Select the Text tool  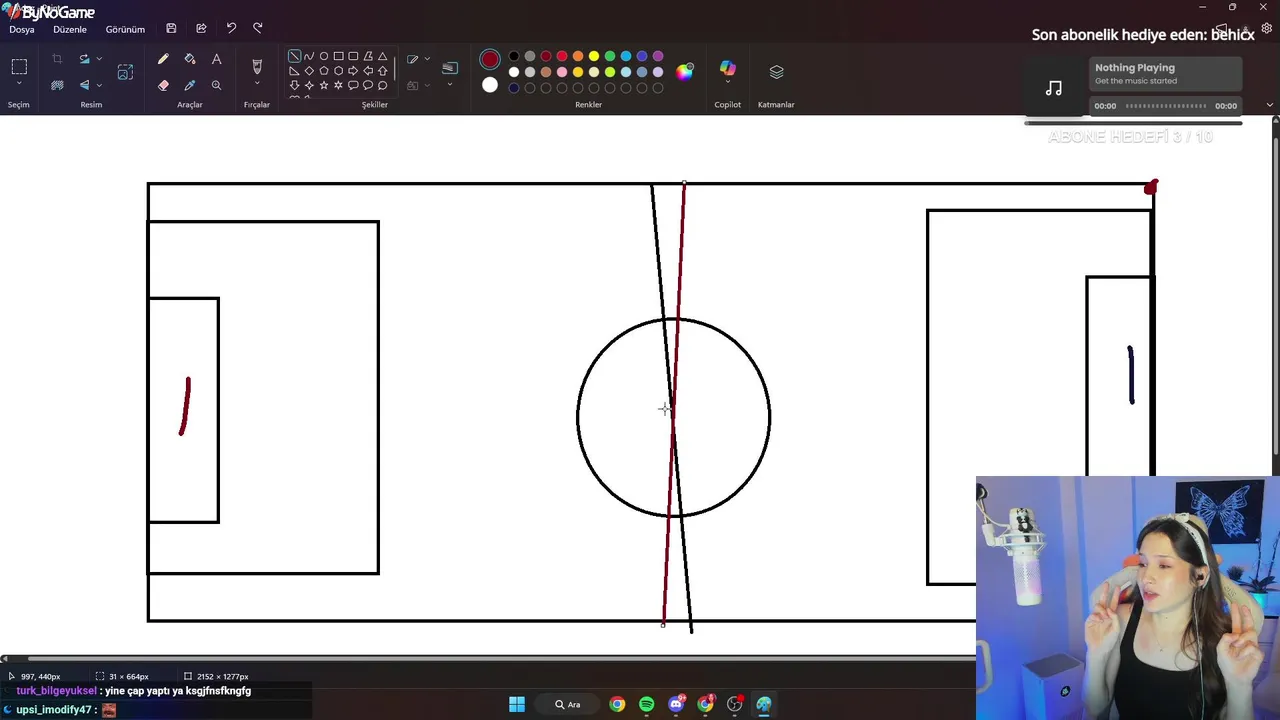[x=216, y=59]
